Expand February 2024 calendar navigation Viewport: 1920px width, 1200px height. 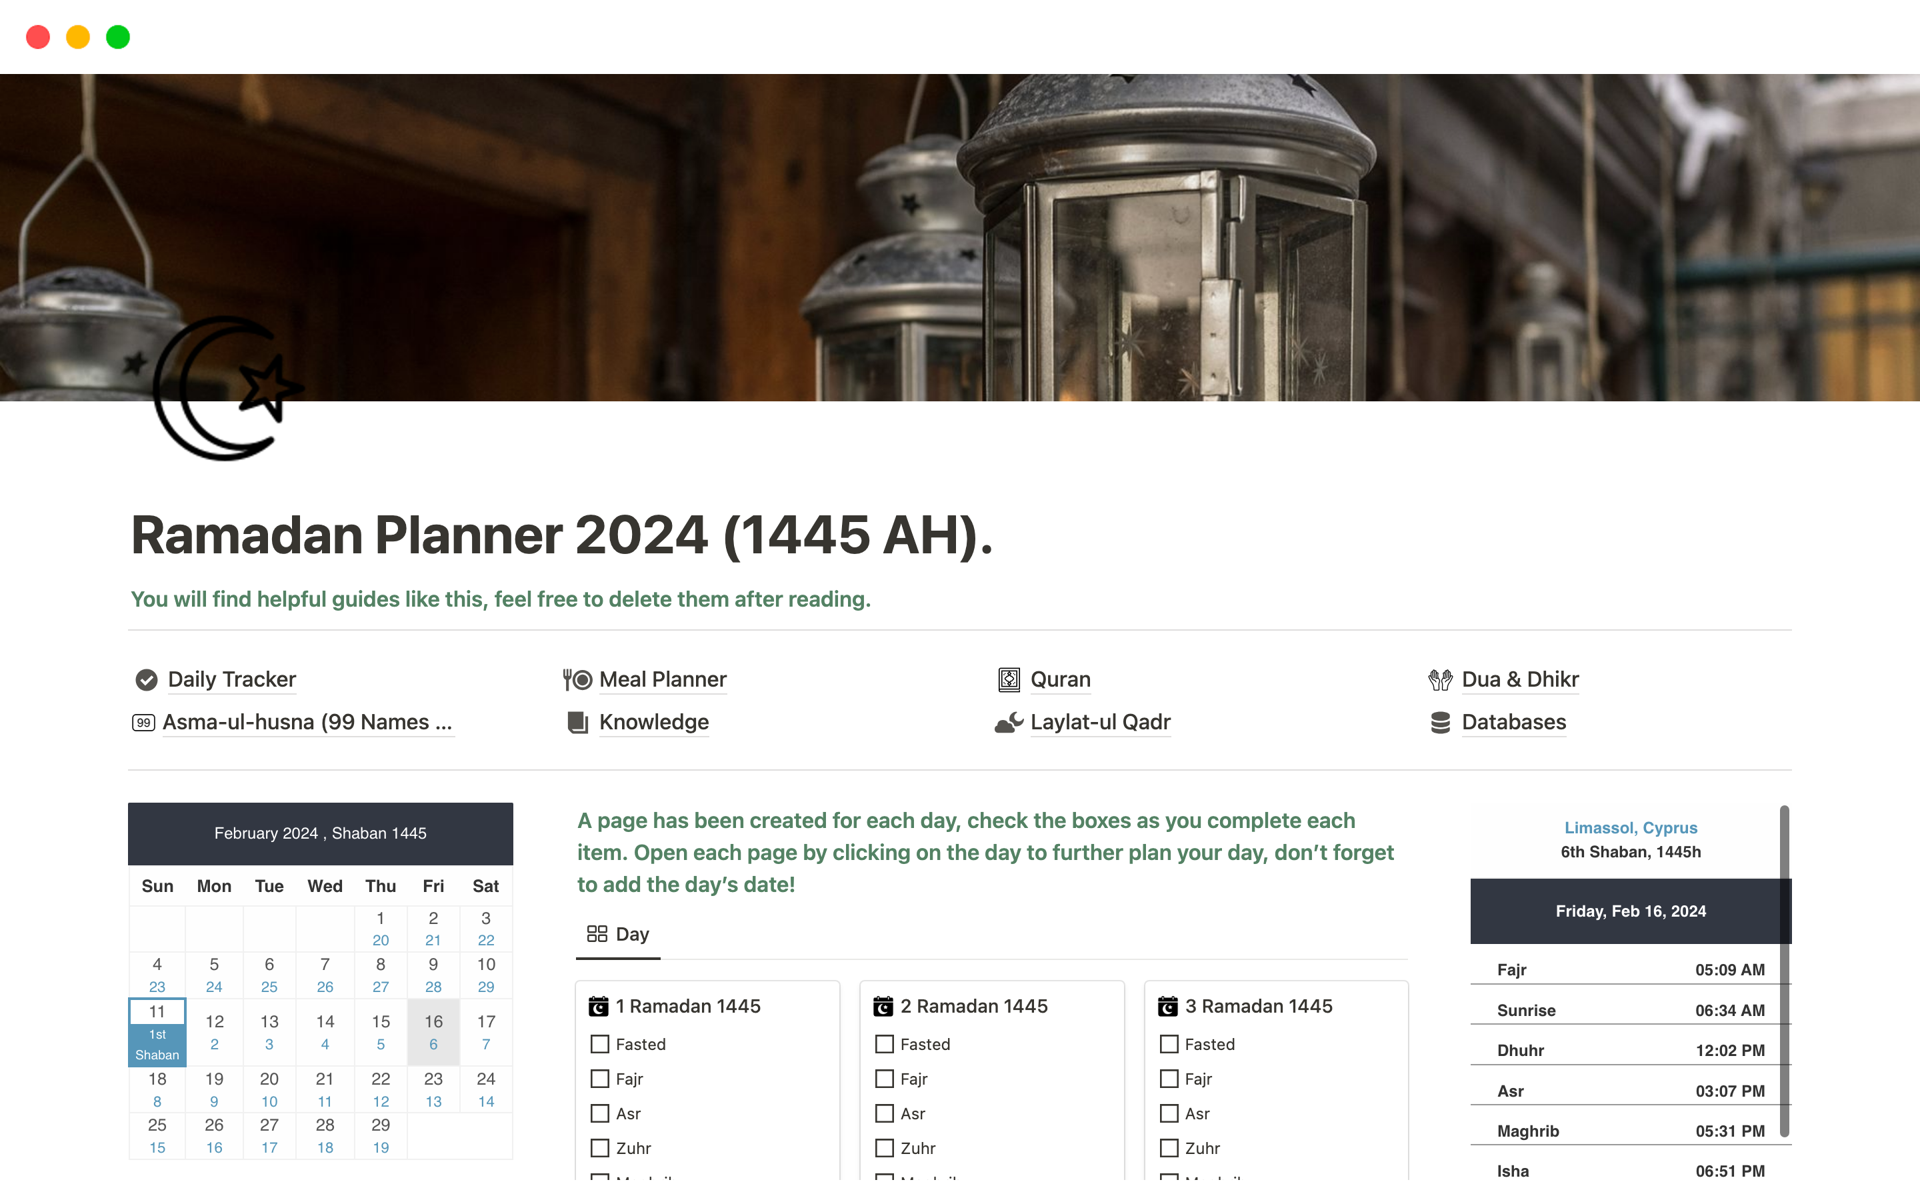coord(319,832)
